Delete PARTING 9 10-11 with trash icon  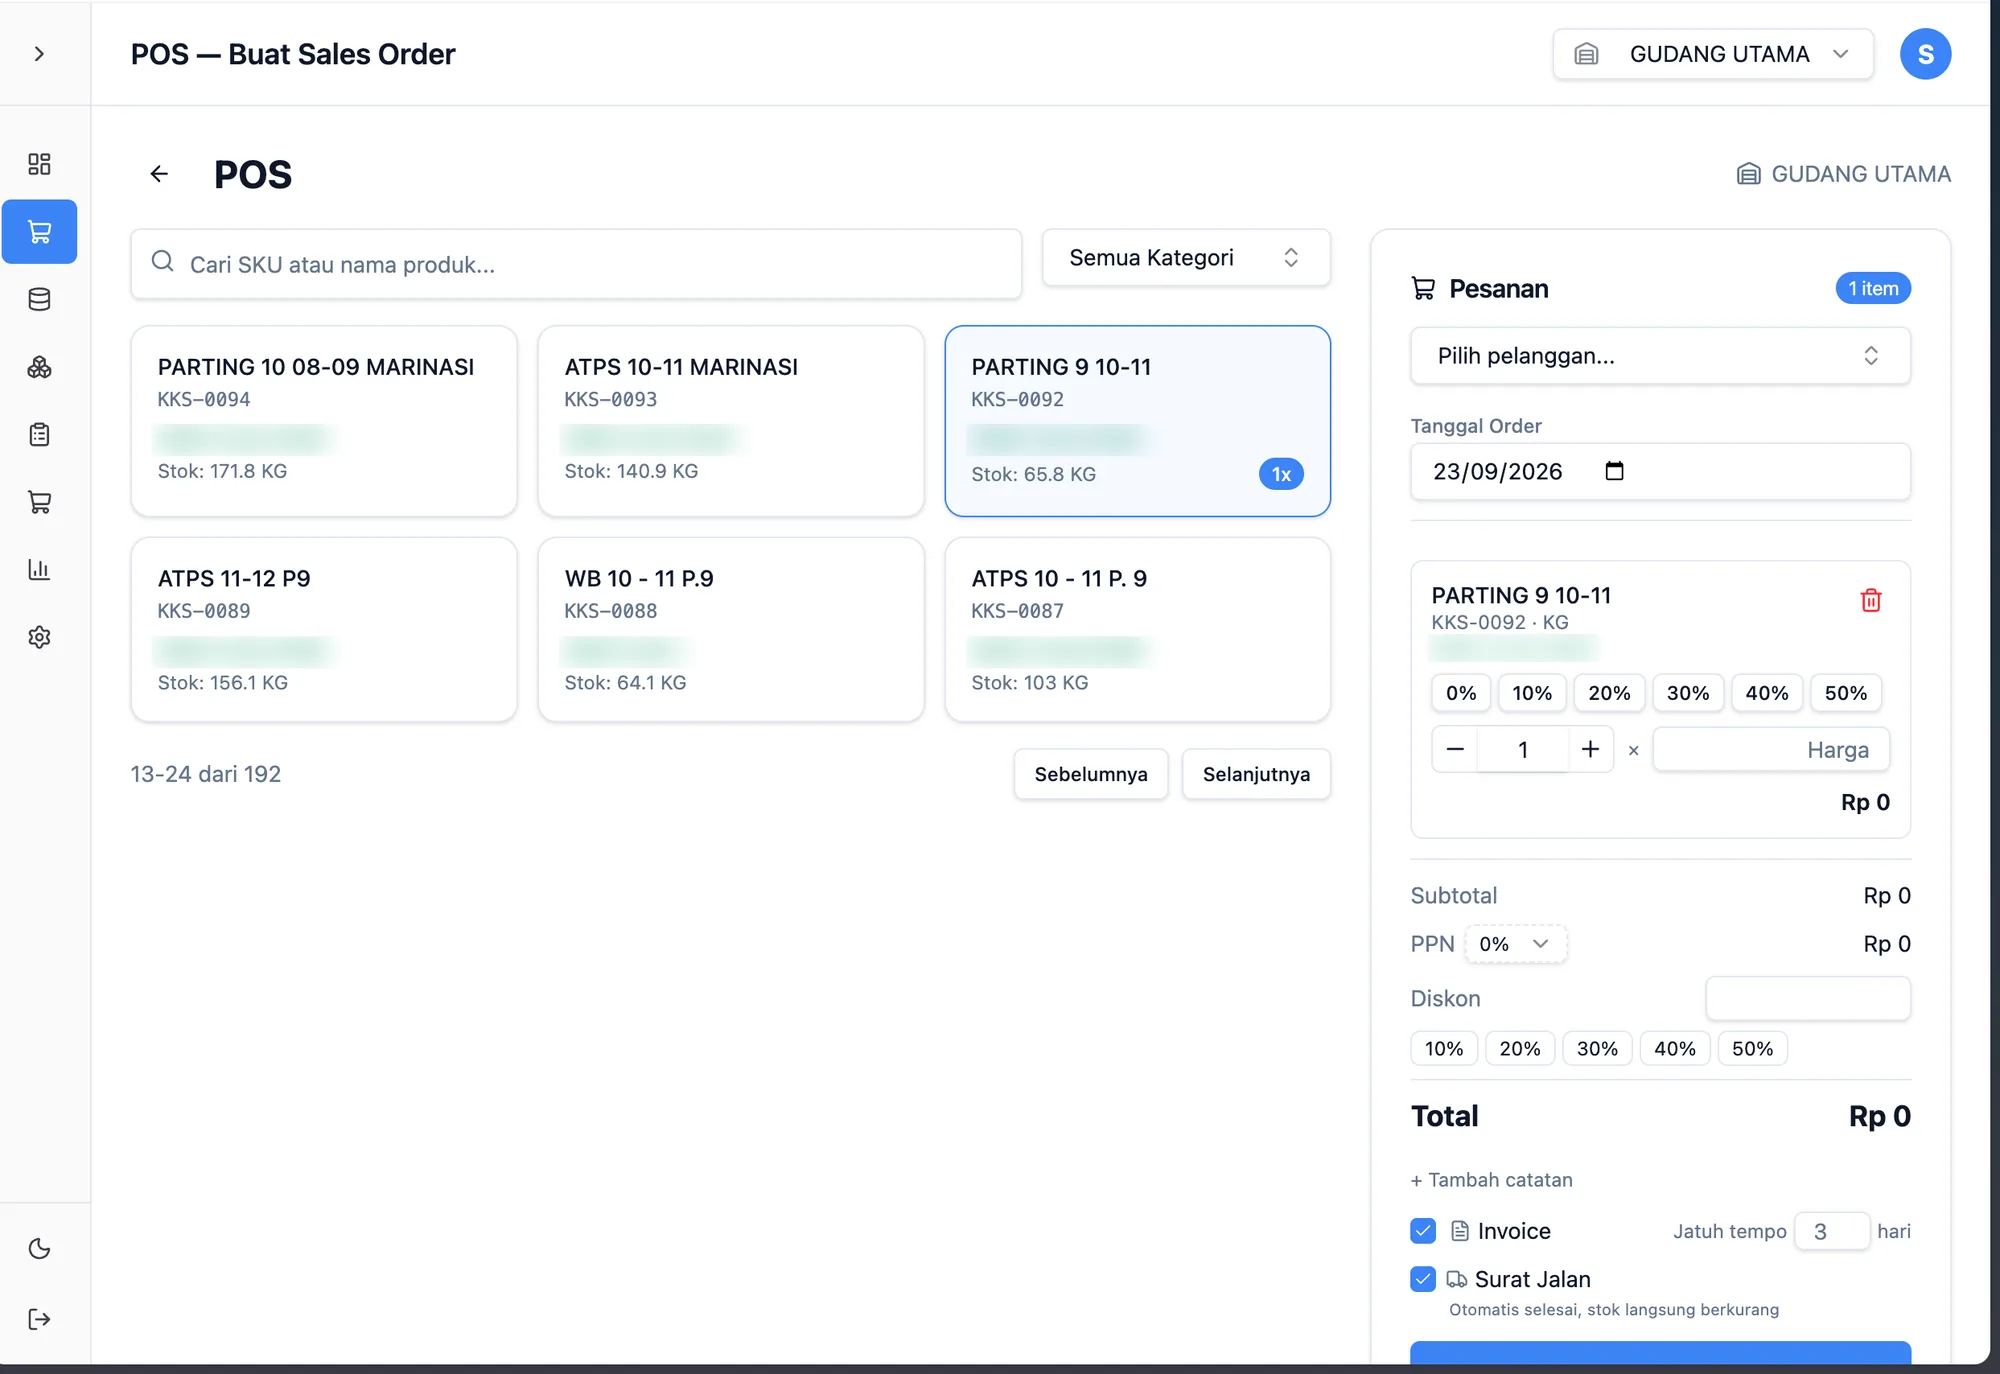(1871, 600)
